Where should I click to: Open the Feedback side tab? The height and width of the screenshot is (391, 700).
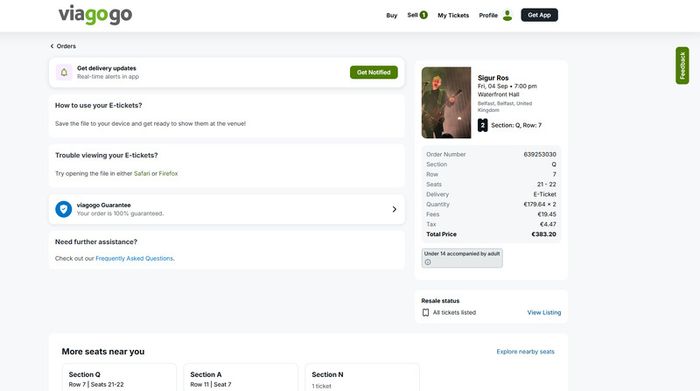(682, 66)
